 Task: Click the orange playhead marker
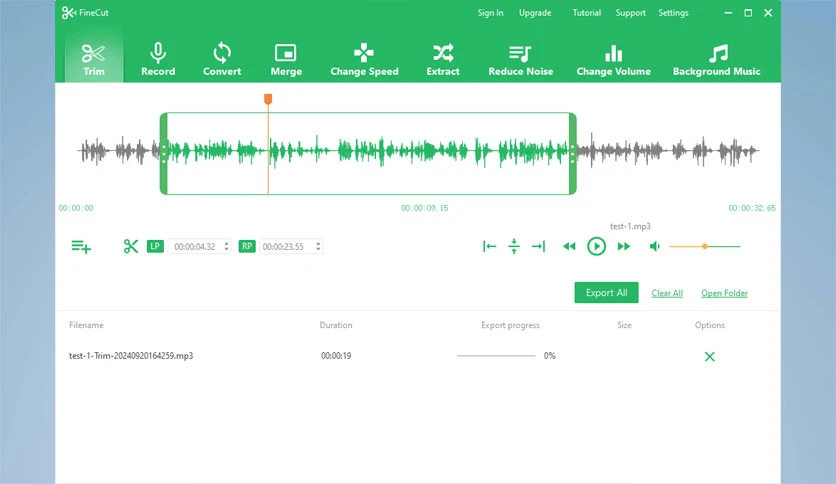268,99
